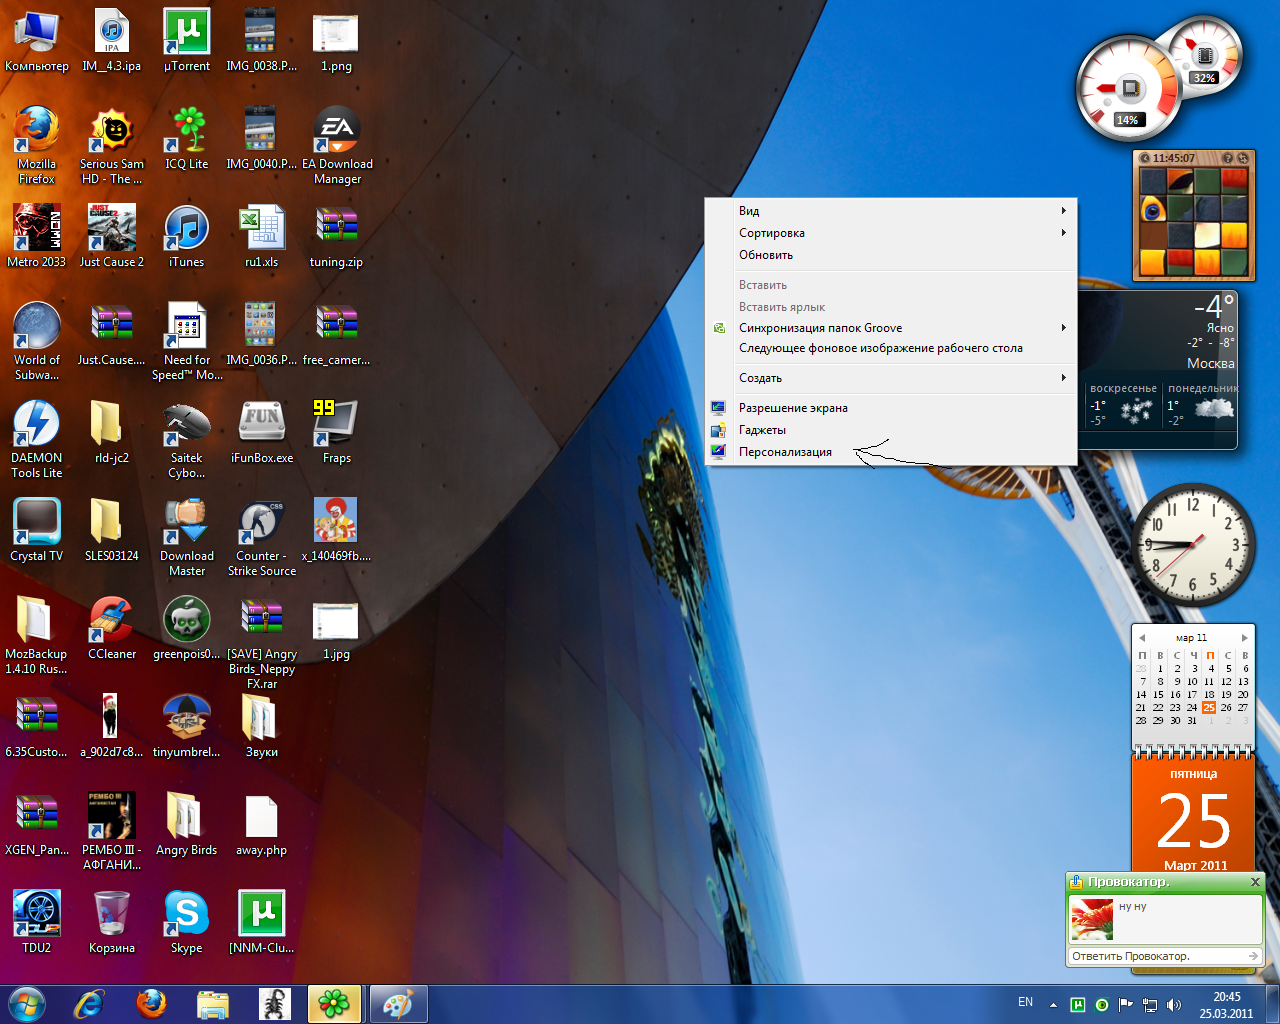1280x1024 pixels.
Task: Select the EA Download Manager icon
Action: (x=337, y=145)
